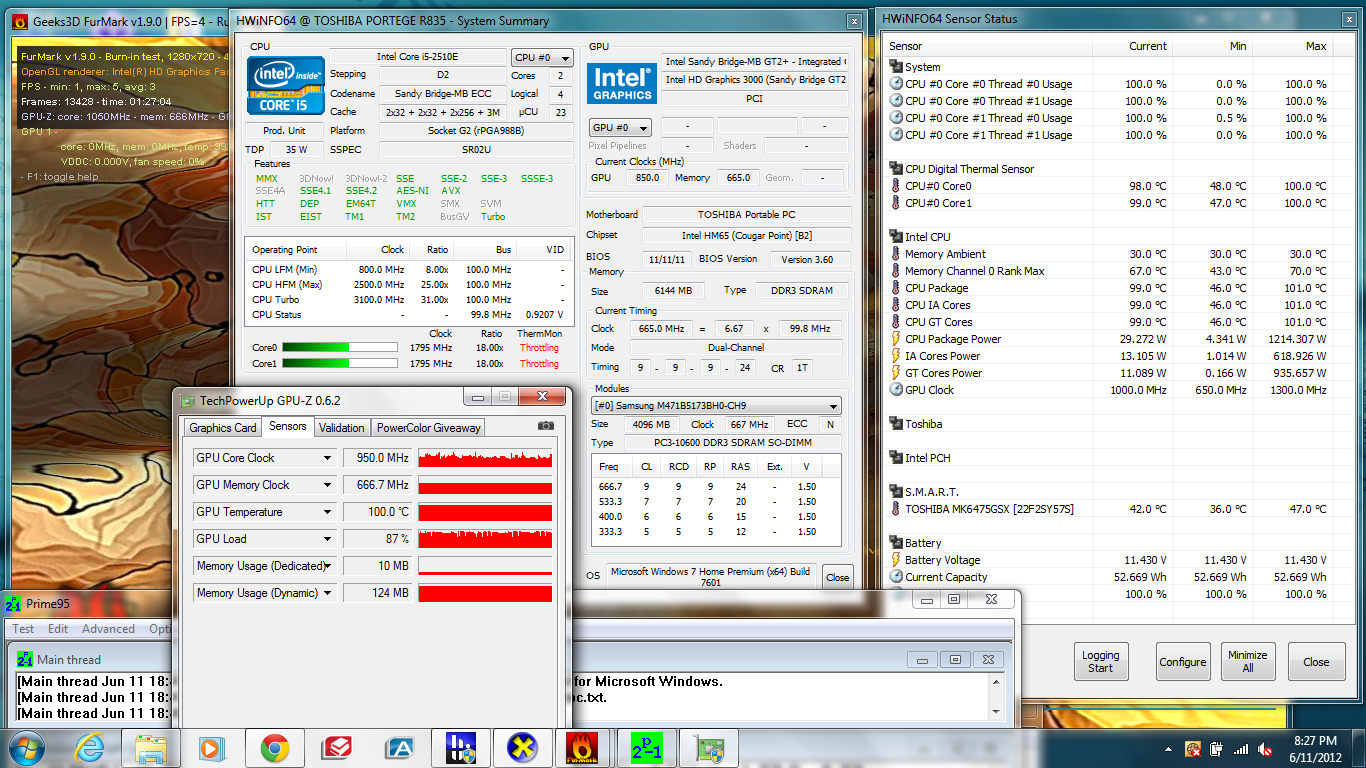The height and width of the screenshot is (768, 1366).
Task: Open GPU Core Clock sensor dropdown
Action: pyautogui.click(x=326, y=458)
